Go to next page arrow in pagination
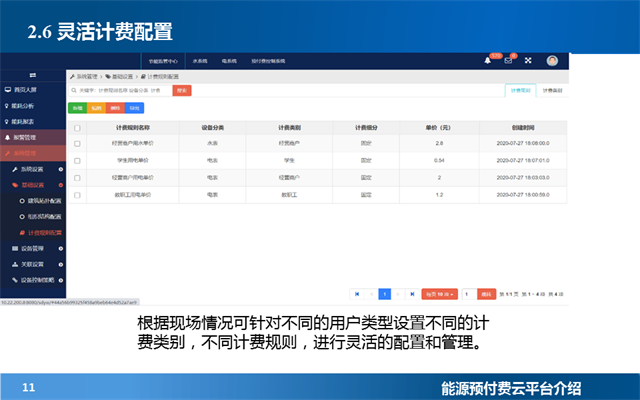Viewport: 640px width, 400px height. click(398, 294)
